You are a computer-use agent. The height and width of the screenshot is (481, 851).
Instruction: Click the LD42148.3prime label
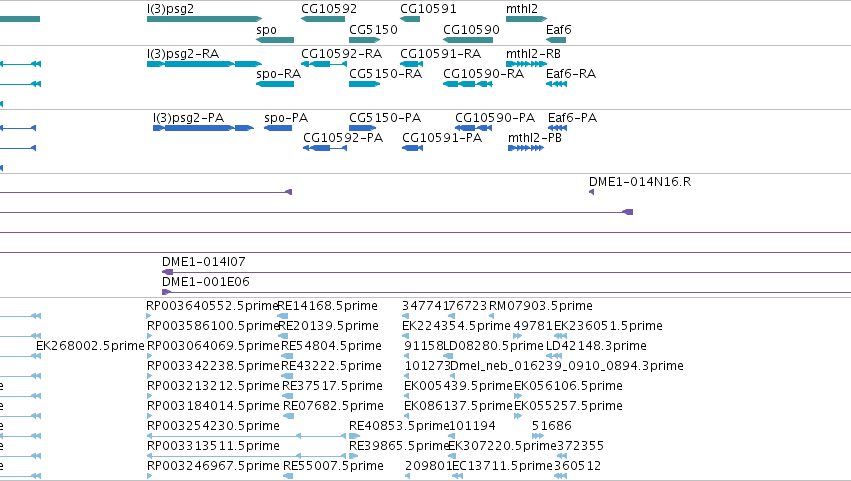pos(596,346)
